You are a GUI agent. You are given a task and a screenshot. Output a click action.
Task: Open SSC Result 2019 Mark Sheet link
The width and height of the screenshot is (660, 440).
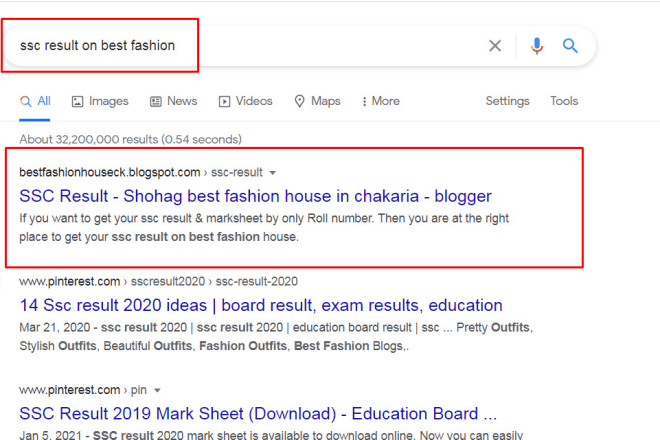coord(258,414)
